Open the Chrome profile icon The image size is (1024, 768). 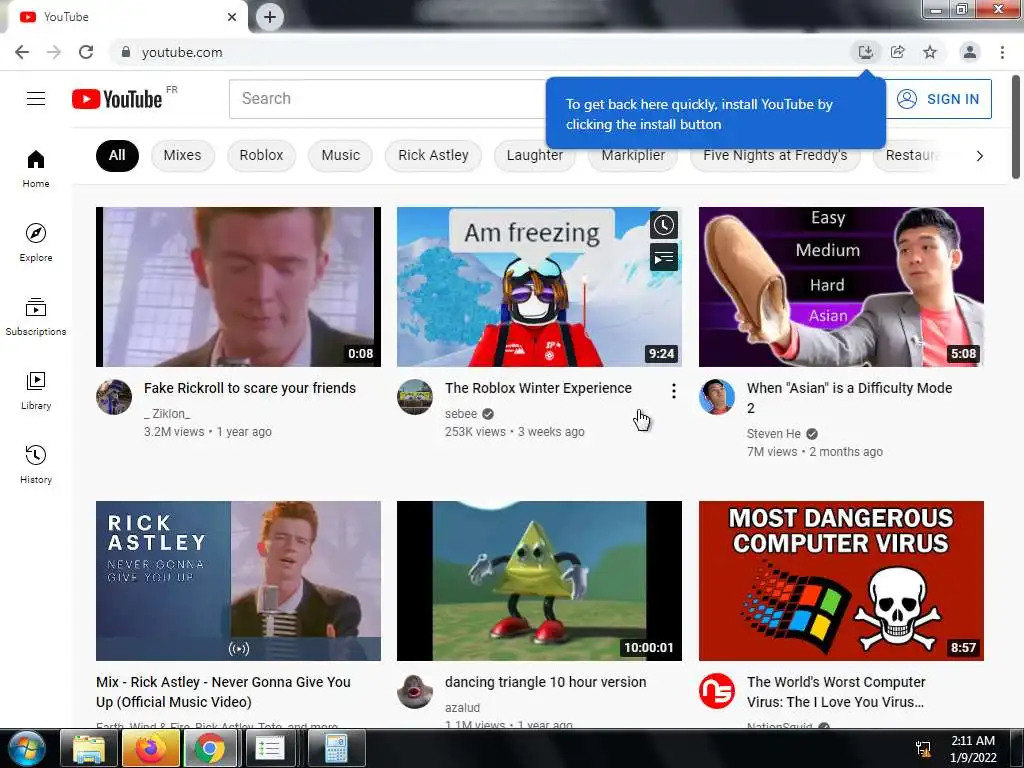970,52
